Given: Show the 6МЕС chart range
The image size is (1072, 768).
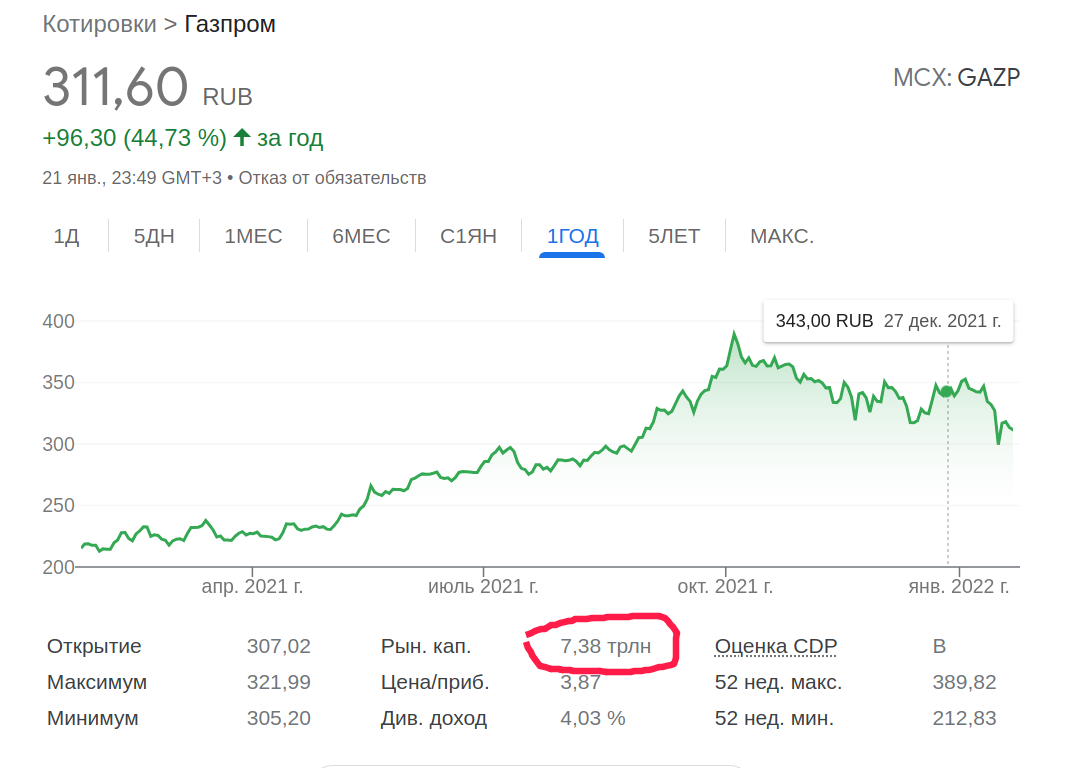Looking at the screenshot, I should tap(361, 236).
